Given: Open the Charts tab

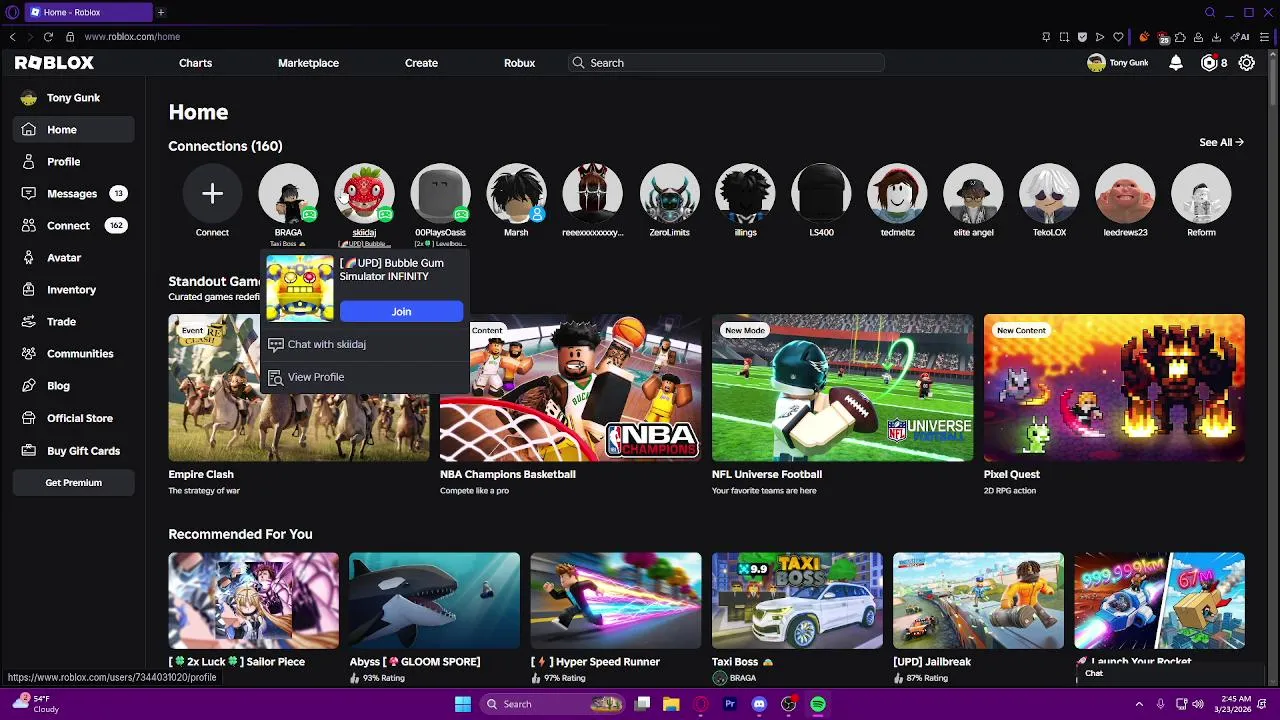Looking at the screenshot, I should [195, 63].
